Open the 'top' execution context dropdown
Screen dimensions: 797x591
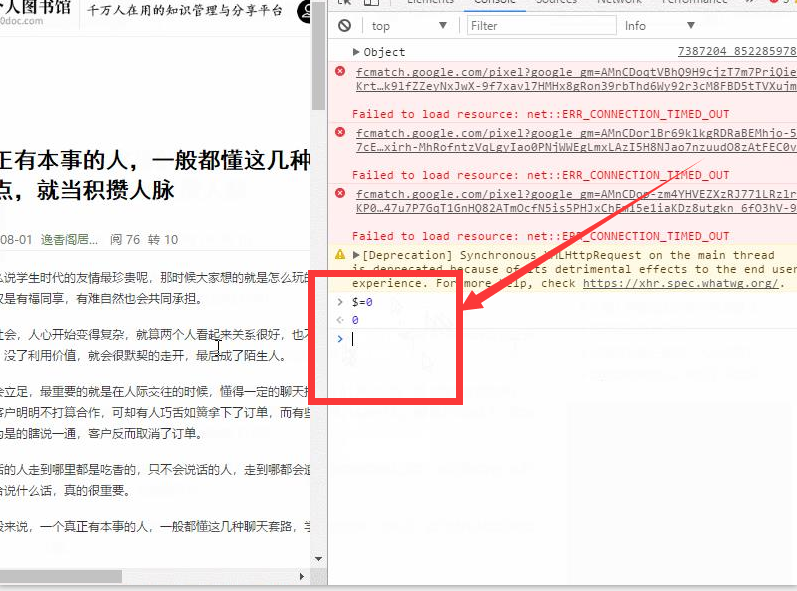pos(409,26)
